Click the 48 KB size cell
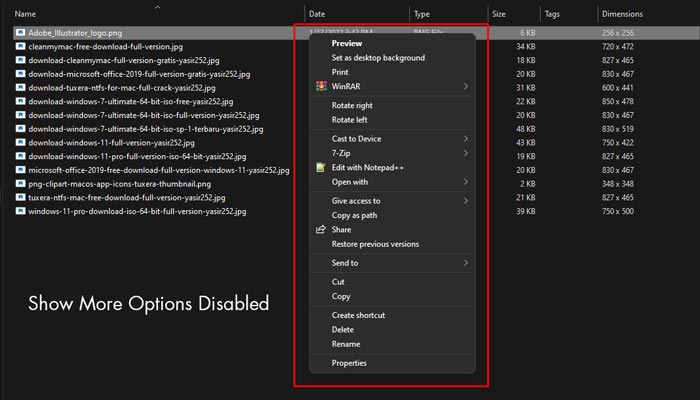Image resolution: width=700 pixels, height=400 pixels. [x=526, y=129]
